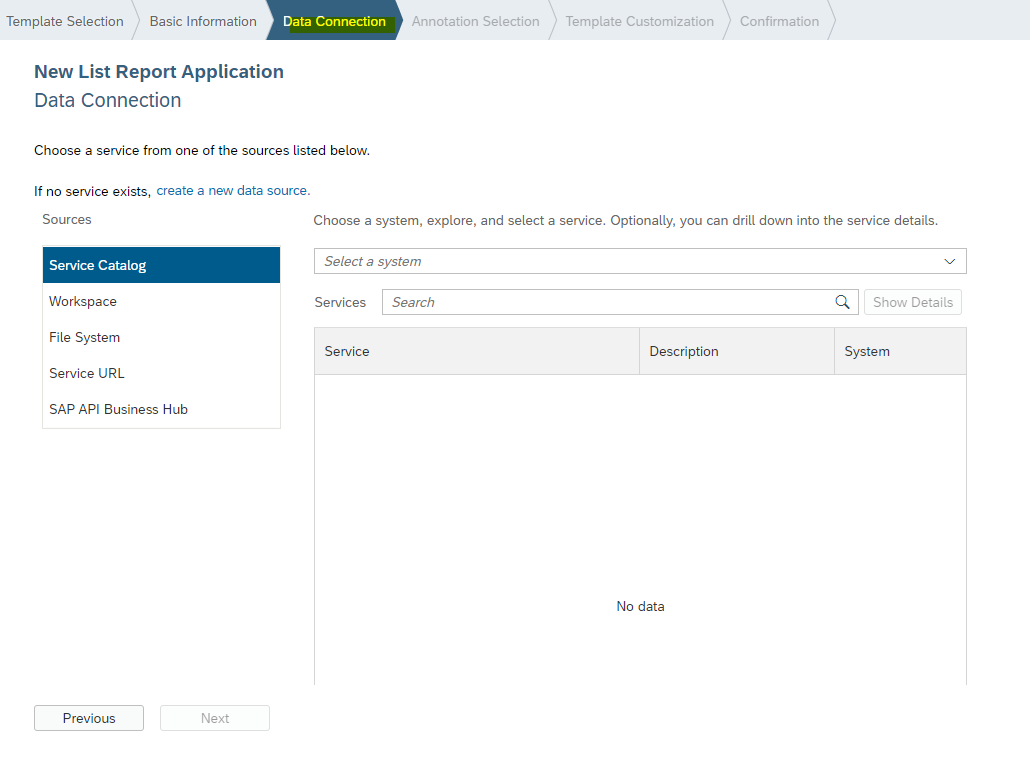Sort by the Service column header

(477, 351)
